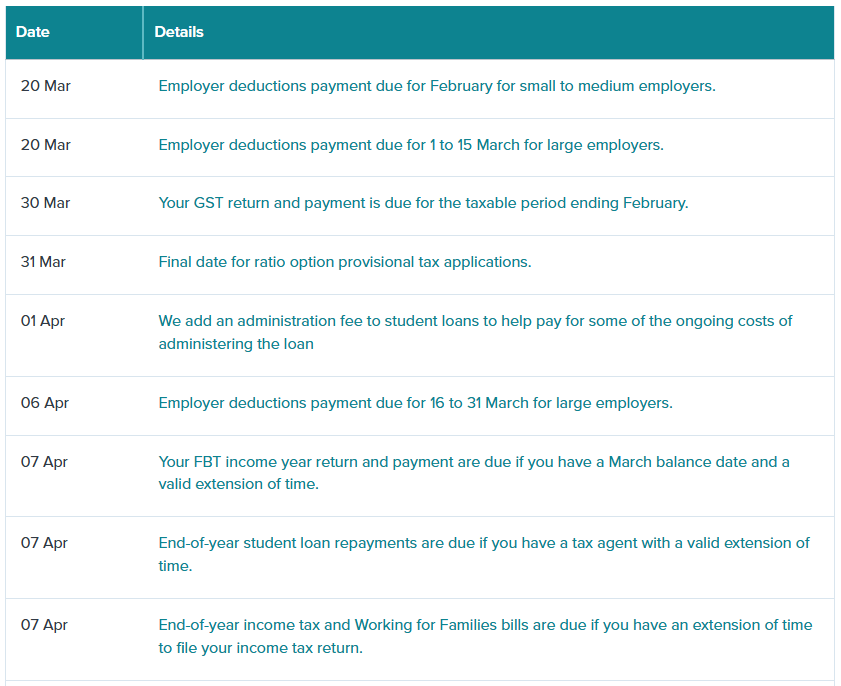
Task: Select the 31 Mar date cell
Action: [44, 262]
